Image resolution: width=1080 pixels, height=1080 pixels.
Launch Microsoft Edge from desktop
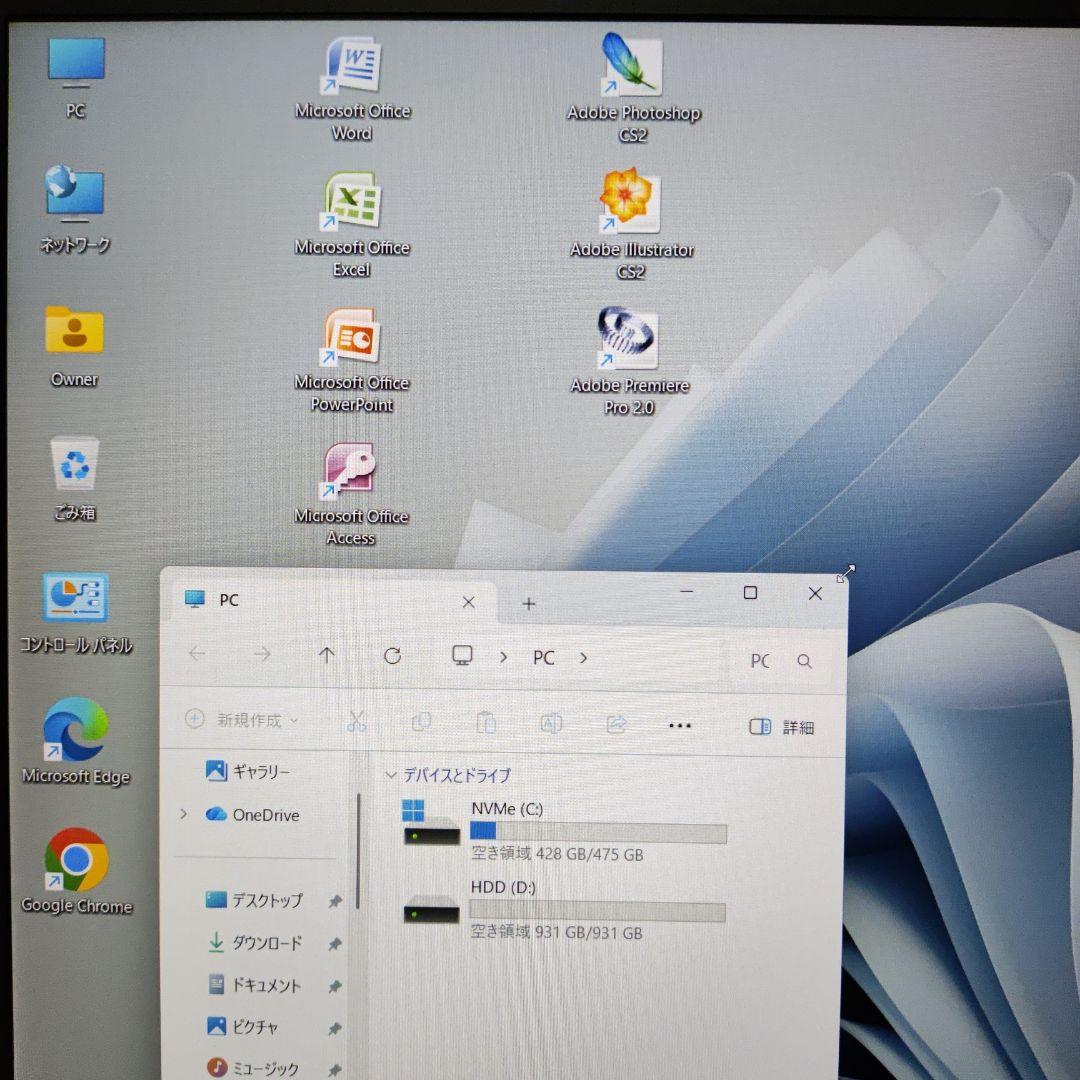coord(76,741)
